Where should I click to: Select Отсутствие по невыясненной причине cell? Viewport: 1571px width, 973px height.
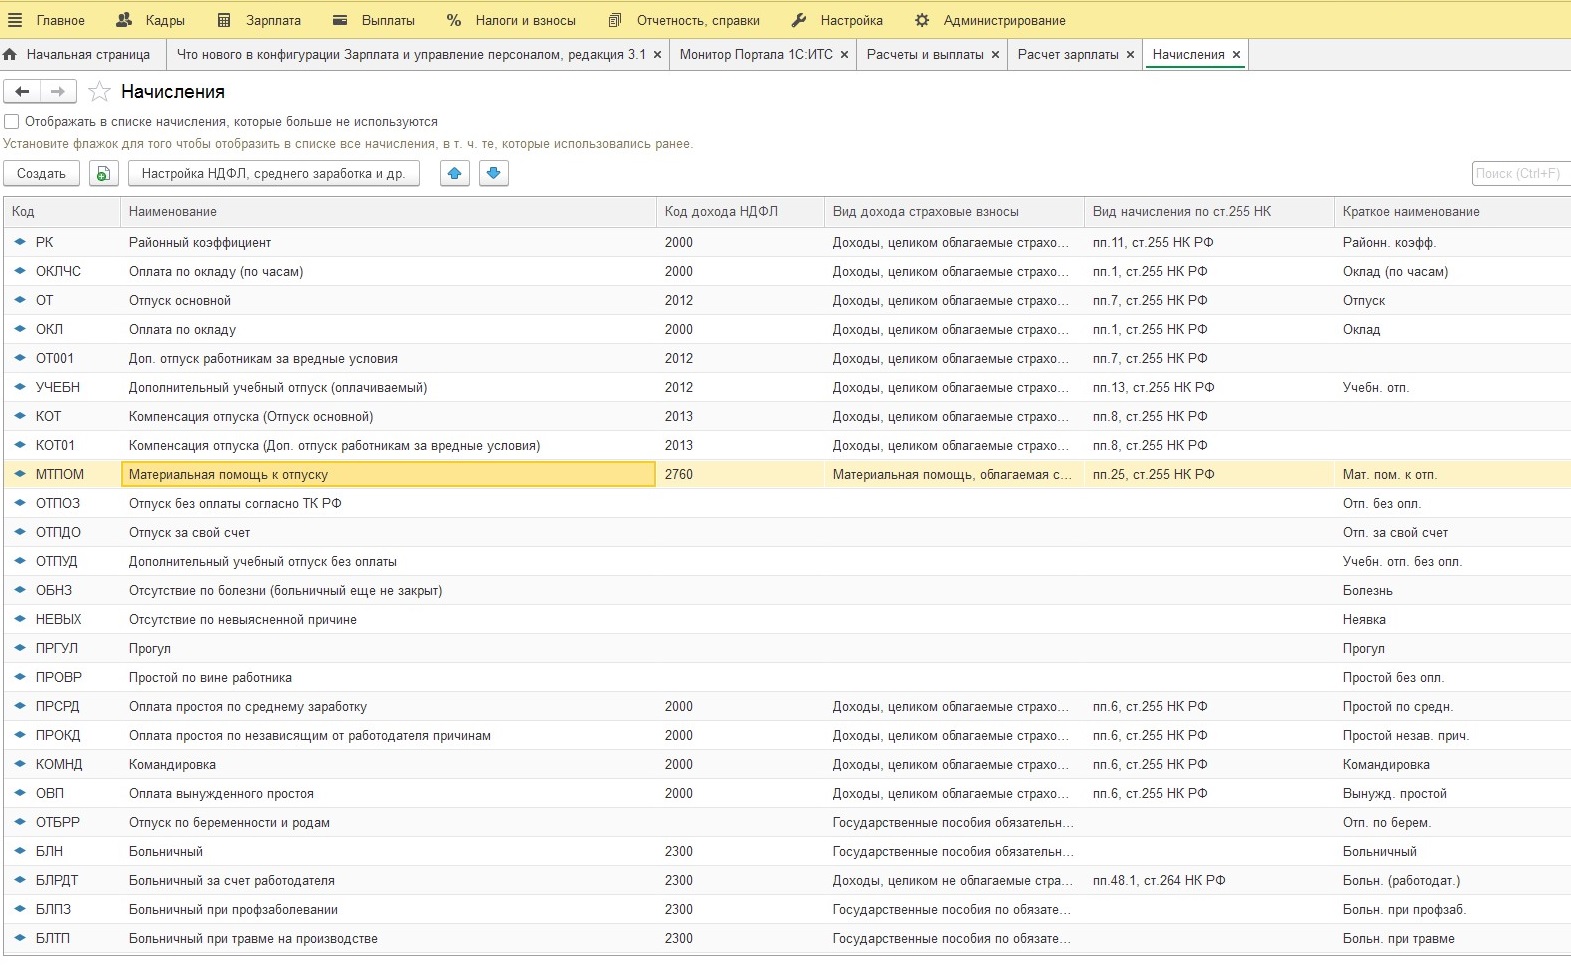click(388, 619)
